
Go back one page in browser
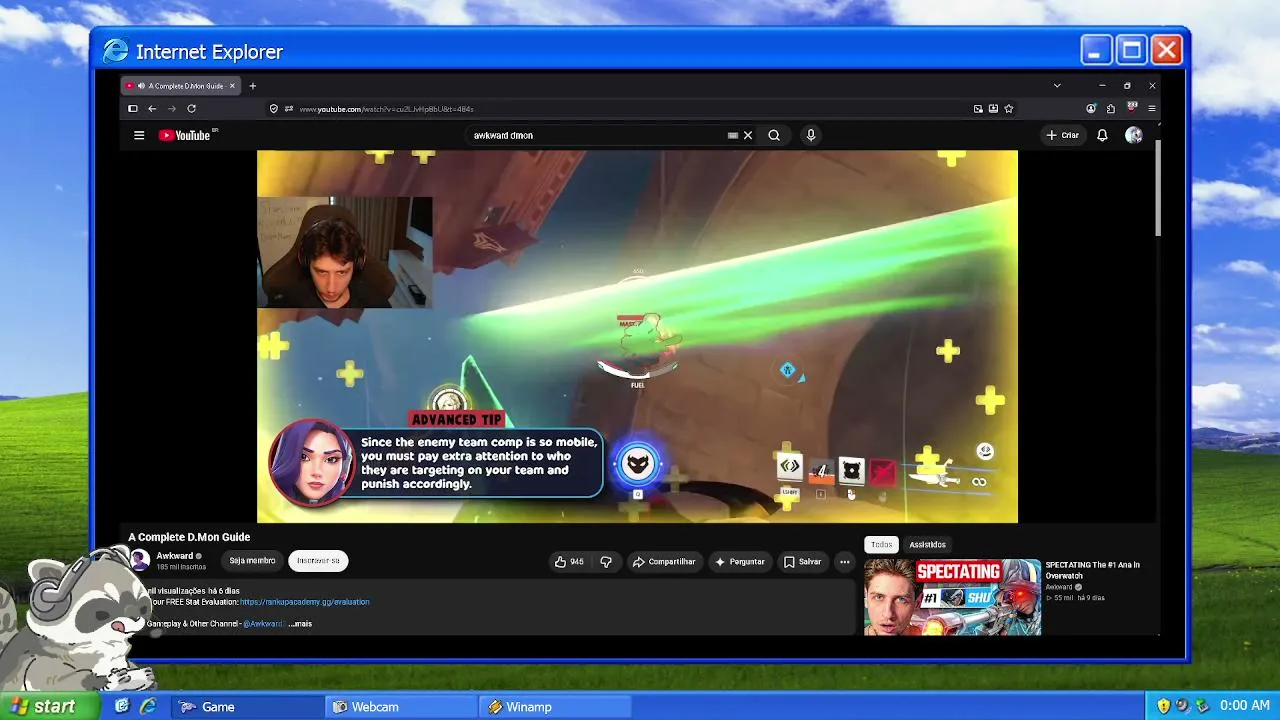click(152, 109)
